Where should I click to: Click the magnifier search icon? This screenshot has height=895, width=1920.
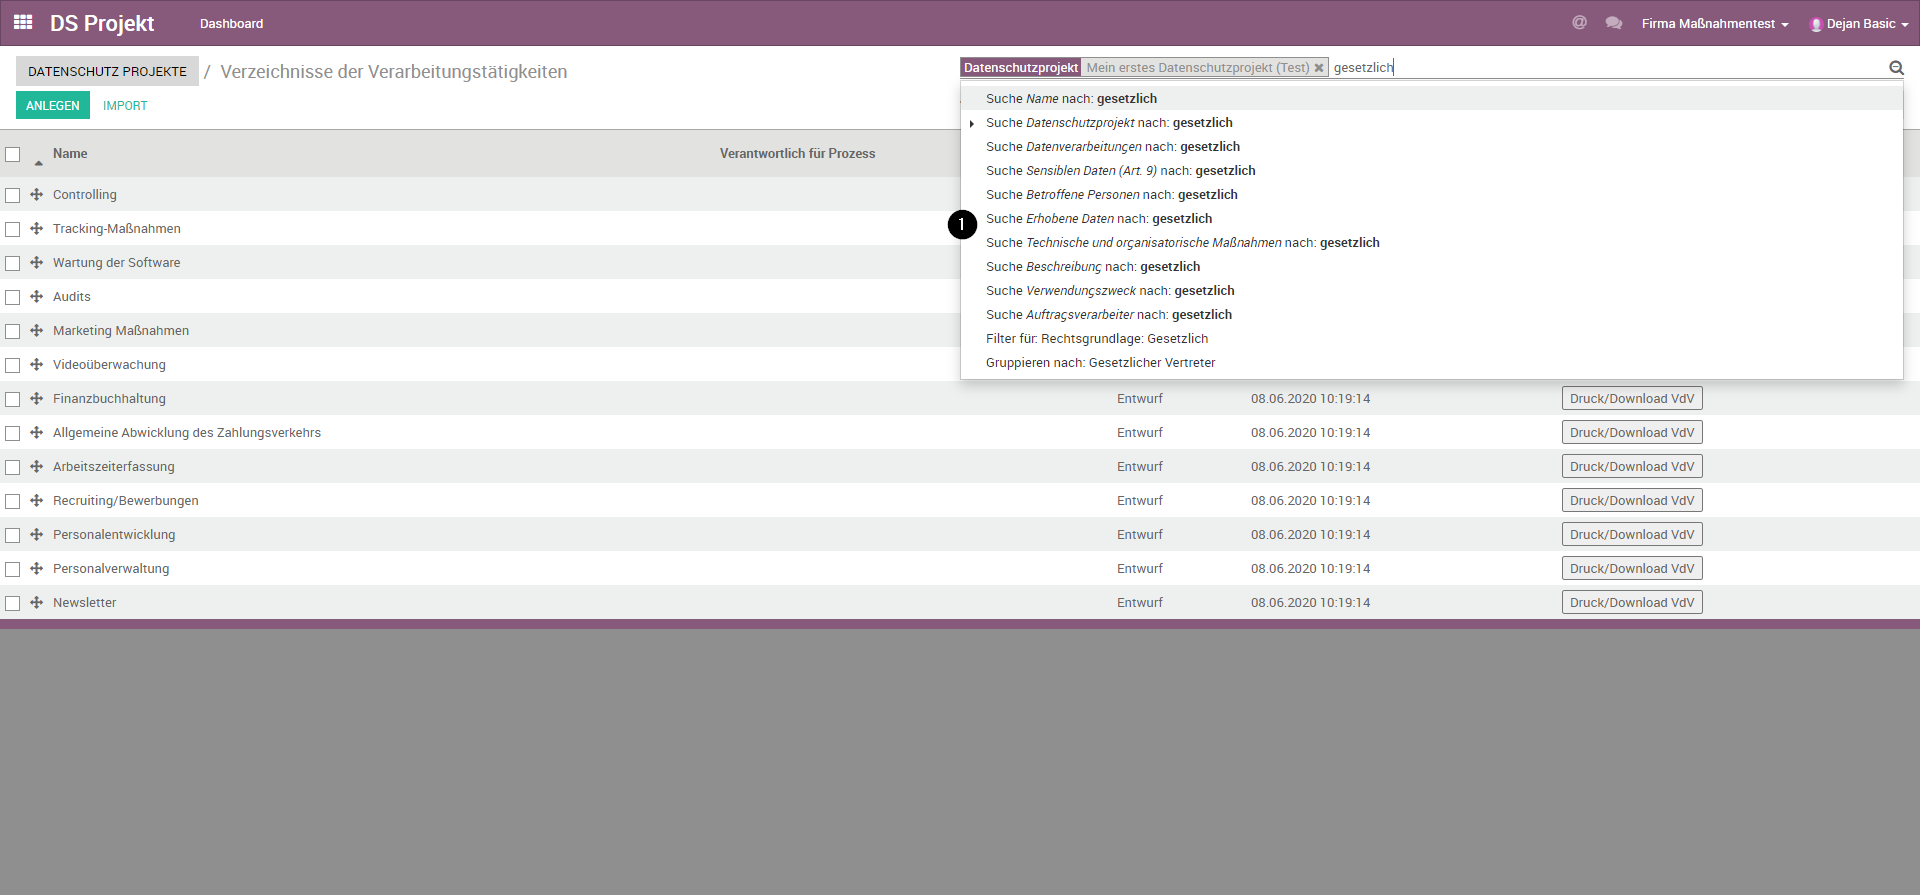click(1895, 68)
